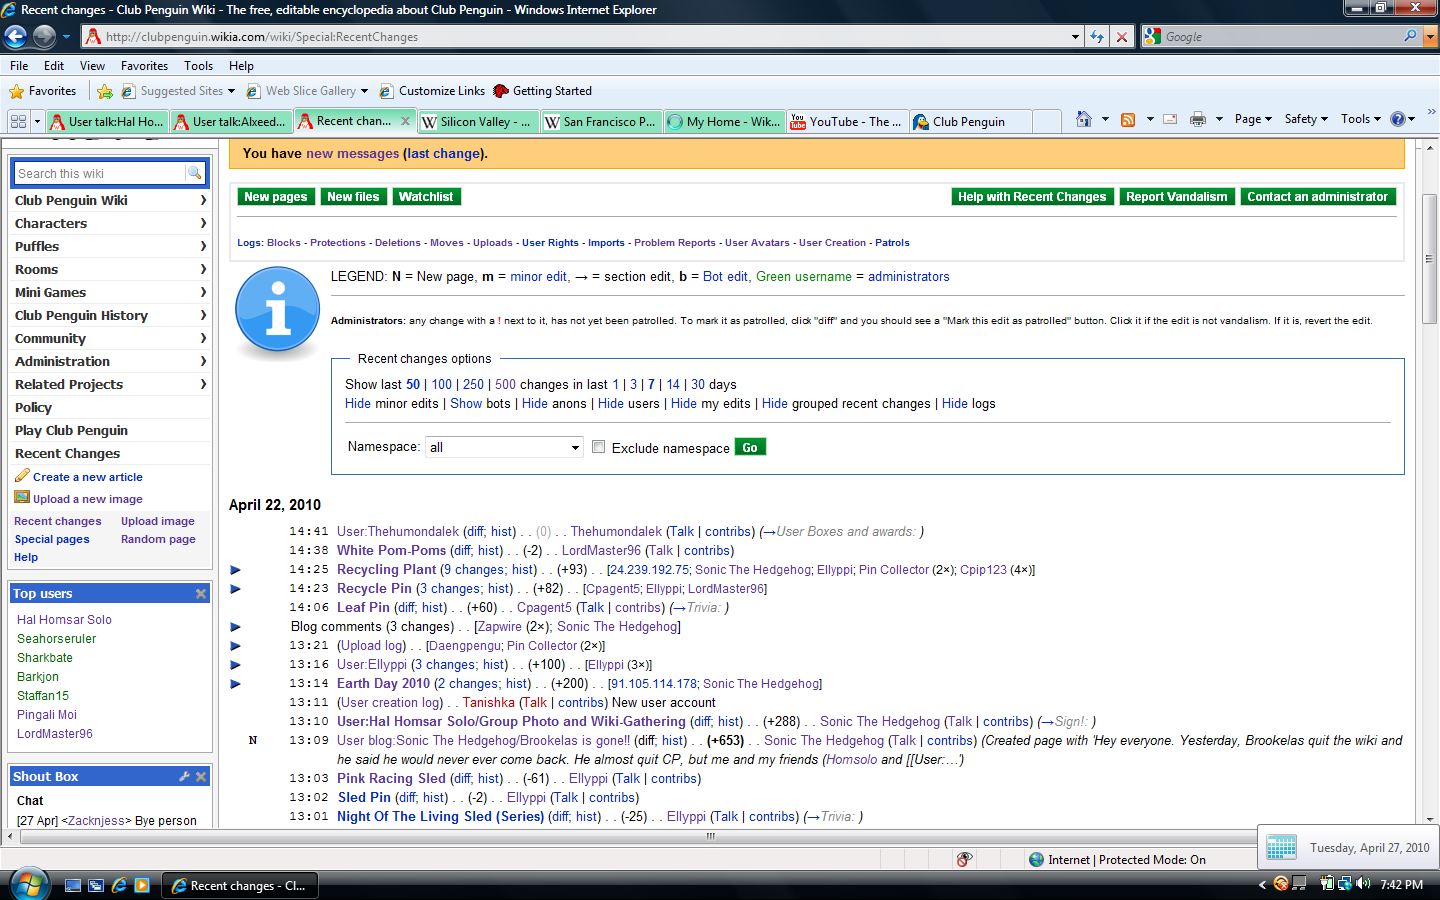
Task: Click the RSS feeds icon
Action: pos(1128,119)
